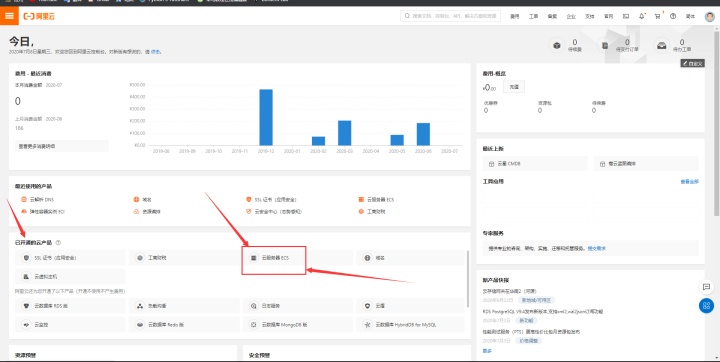
Task: Open the 费用 (fees) header menu
Action: 514,17
